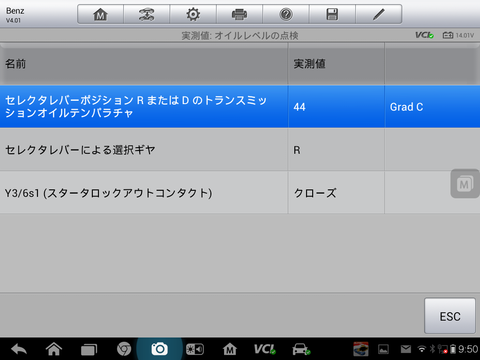Click the Grad C unit cell
Image resolution: width=480 pixels, height=360 pixels.
pos(432,107)
